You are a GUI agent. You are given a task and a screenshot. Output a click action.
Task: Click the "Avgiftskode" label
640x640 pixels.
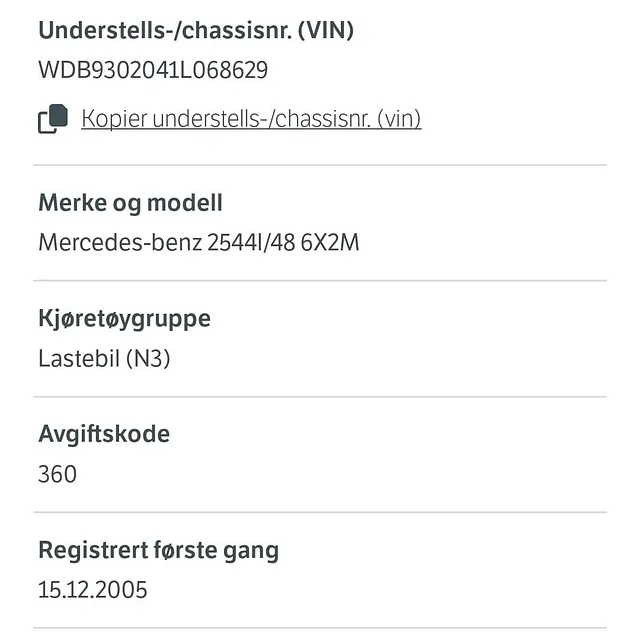point(104,435)
